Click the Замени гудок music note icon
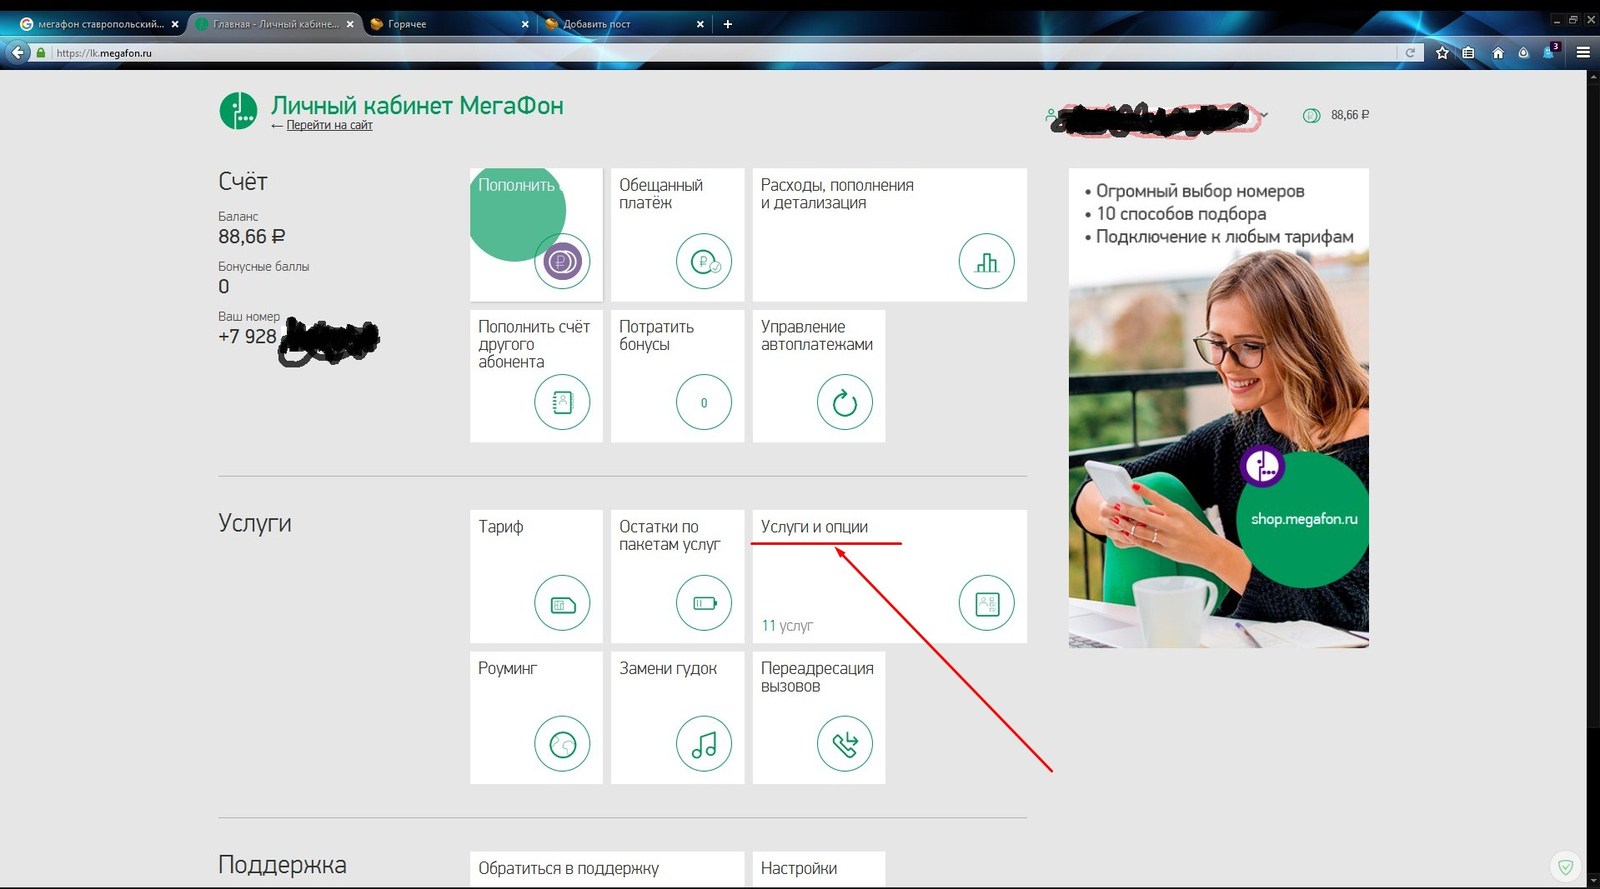This screenshot has height=889, width=1600. click(x=704, y=744)
